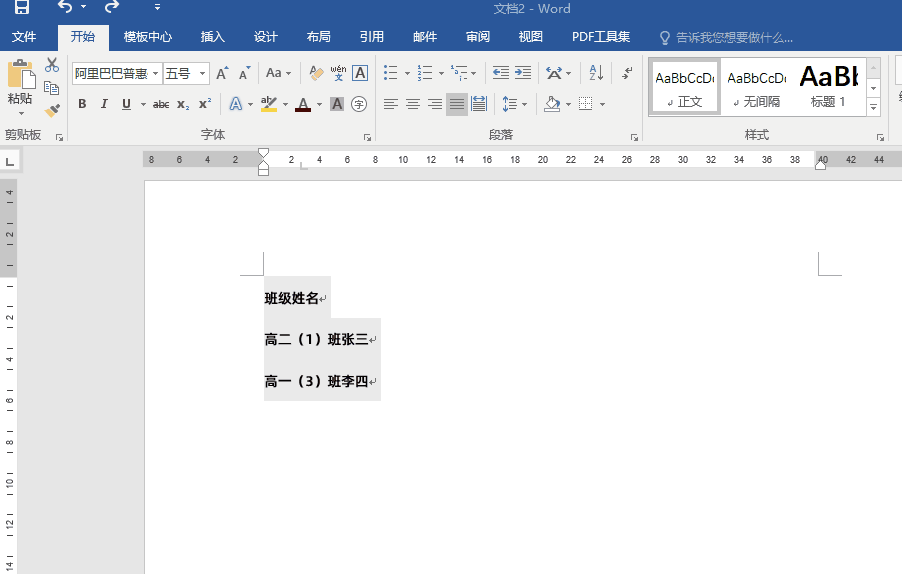Apply the yellow text highlight color
Image resolution: width=902 pixels, height=574 pixels.
pos(268,104)
